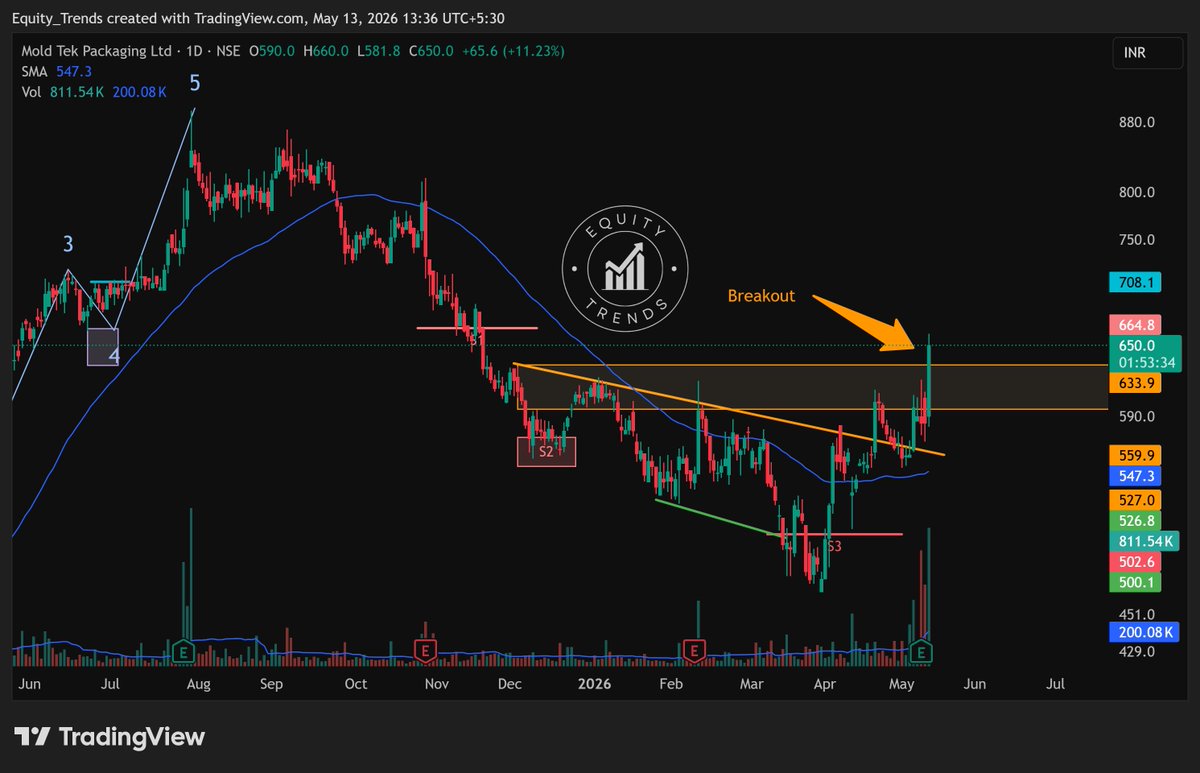This screenshot has height=773, width=1200.
Task: Click the 650.0 current price label on axis
Action: [x=1135, y=344]
